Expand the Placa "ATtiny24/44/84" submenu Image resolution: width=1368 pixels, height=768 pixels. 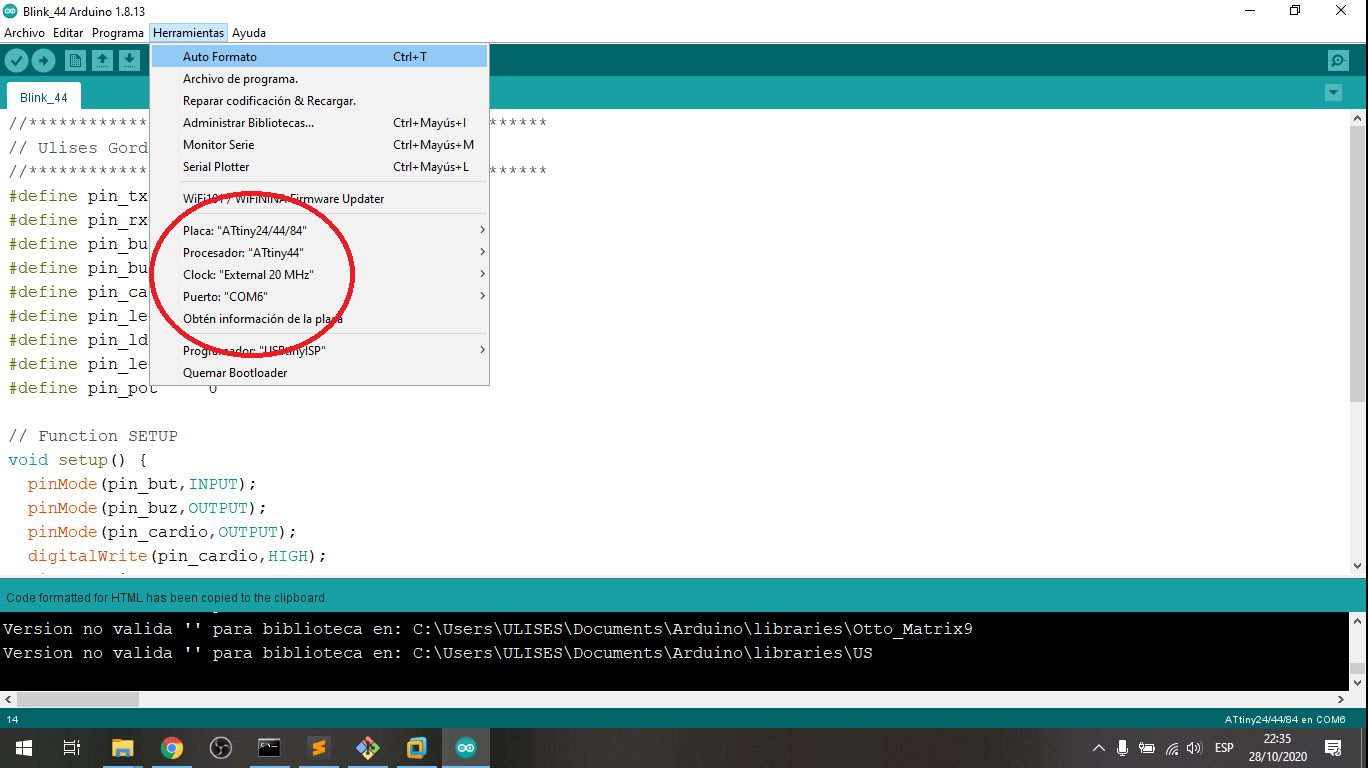pyautogui.click(x=320, y=231)
